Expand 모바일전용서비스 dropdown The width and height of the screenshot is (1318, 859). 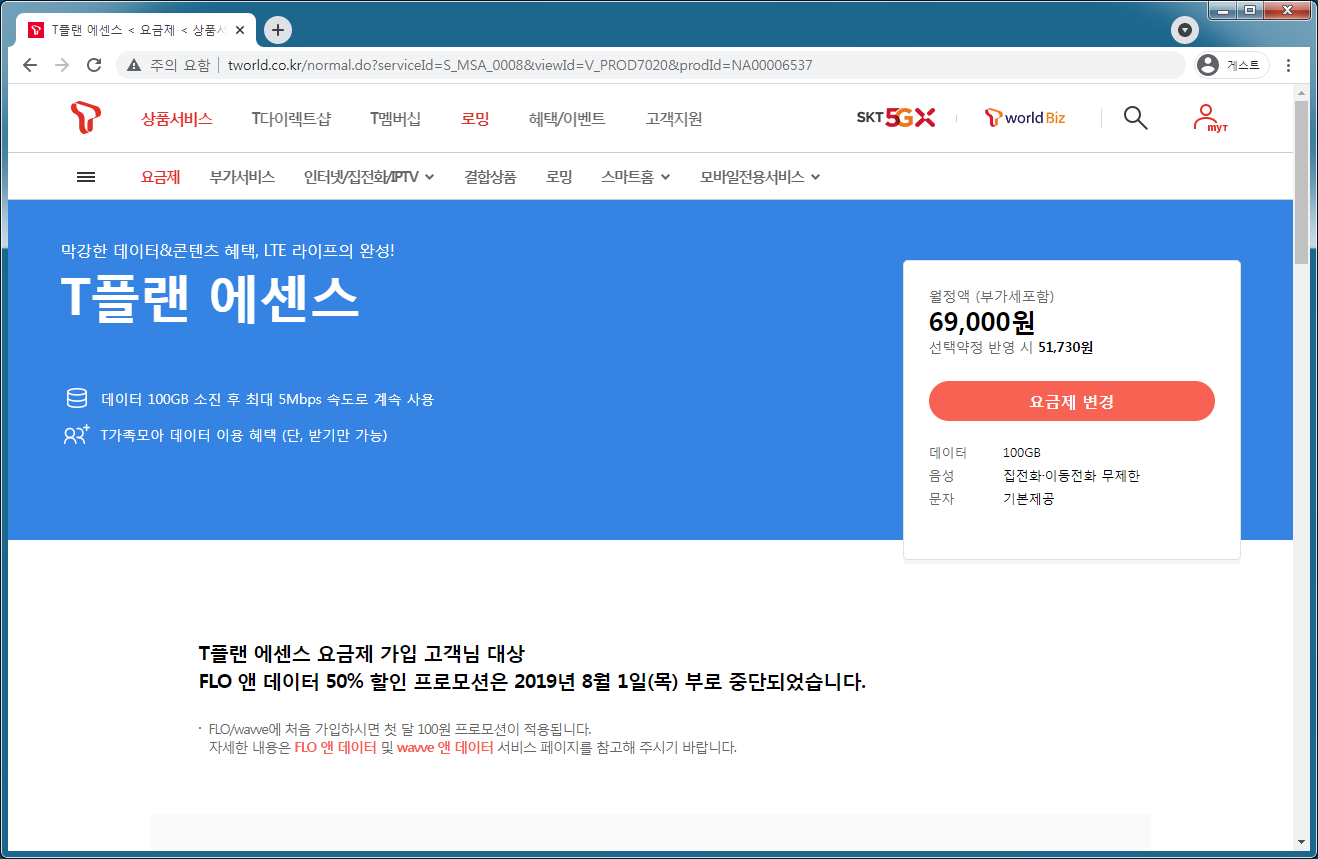click(760, 177)
